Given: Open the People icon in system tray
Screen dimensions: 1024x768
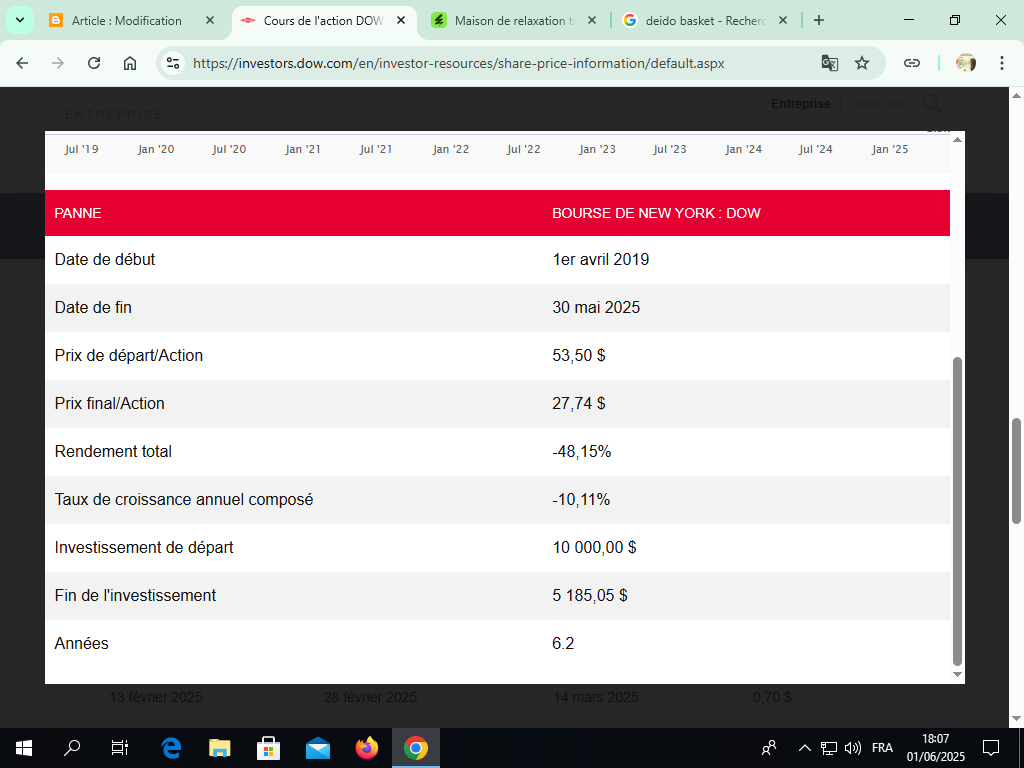Looking at the screenshot, I should pyautogui.click(x=769, y=748).
